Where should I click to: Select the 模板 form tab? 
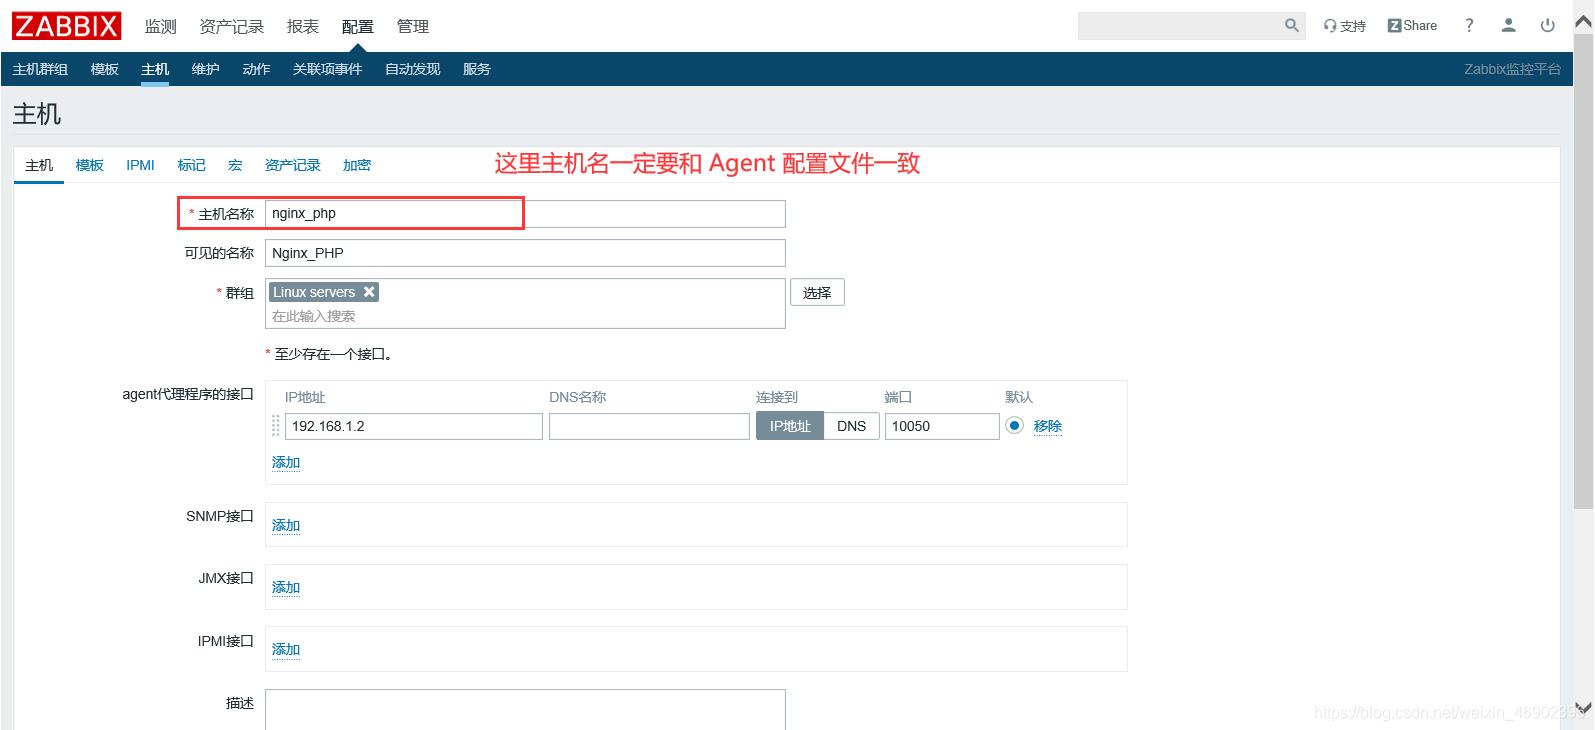tap(90, 166)
